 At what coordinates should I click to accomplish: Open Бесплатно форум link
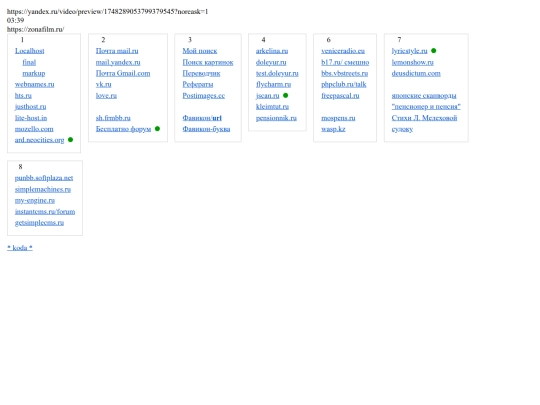tap(123, 129)
